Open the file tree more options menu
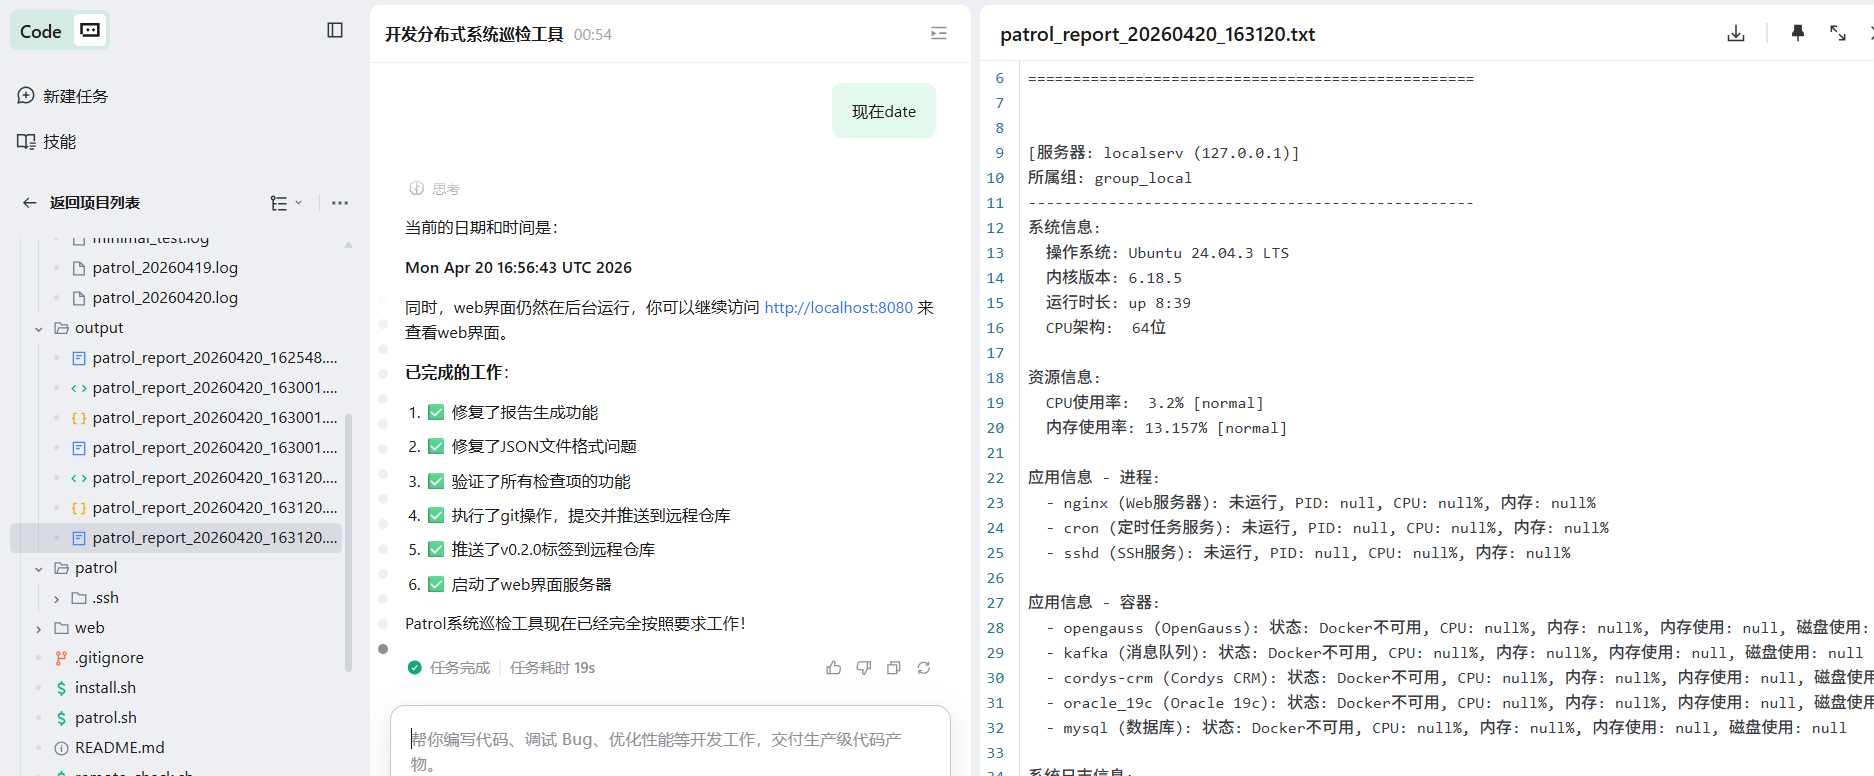1874x776 pixels. click(340, 203)
